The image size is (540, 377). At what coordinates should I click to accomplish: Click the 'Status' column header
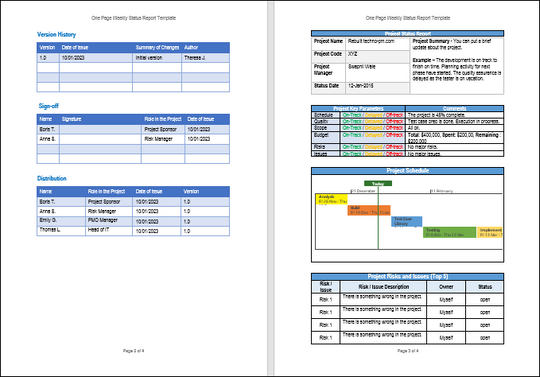[485, 287]
